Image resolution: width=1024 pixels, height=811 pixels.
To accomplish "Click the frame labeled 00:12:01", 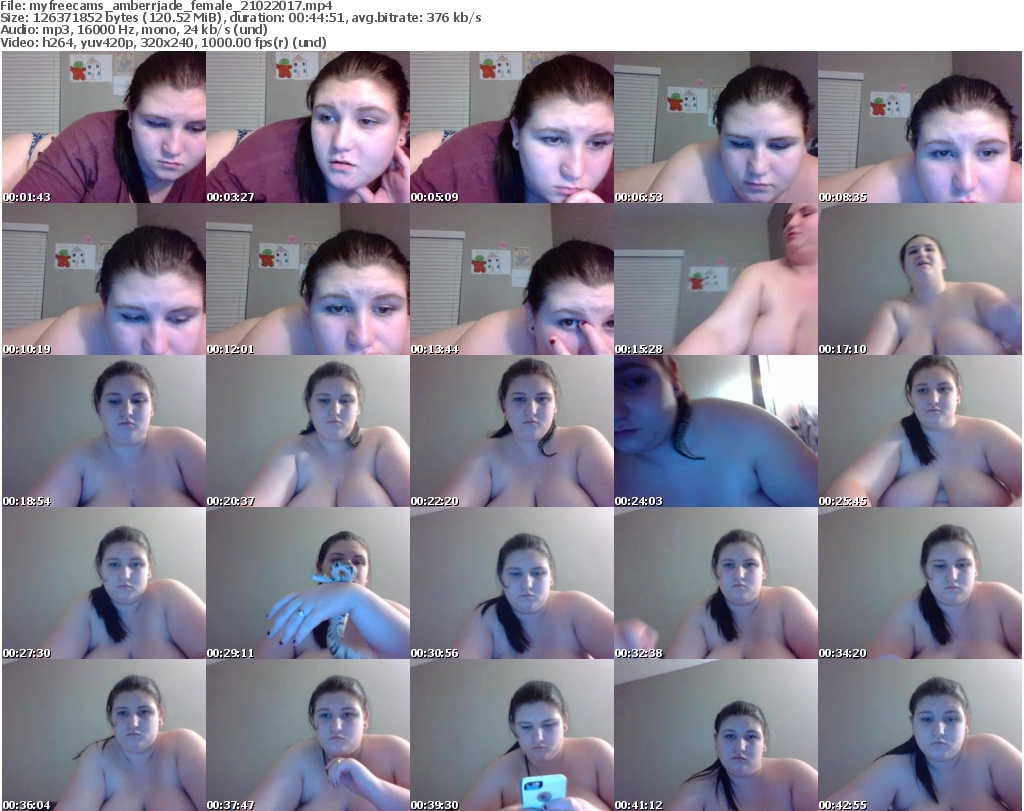I will pos(308,279).
